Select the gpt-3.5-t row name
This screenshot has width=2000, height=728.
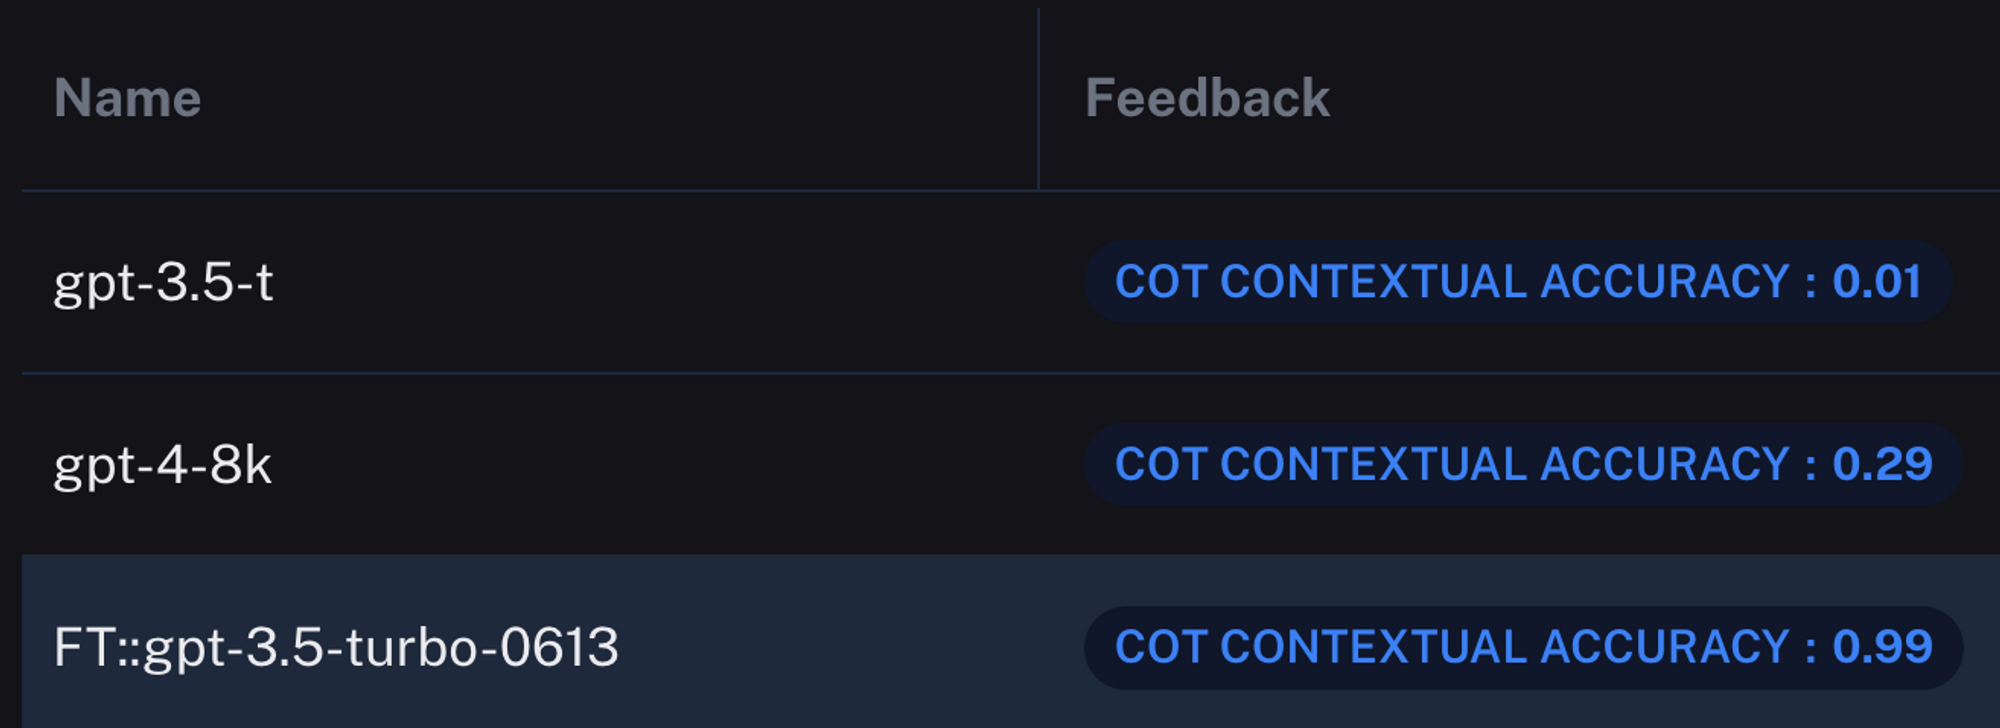coord(163,282)
